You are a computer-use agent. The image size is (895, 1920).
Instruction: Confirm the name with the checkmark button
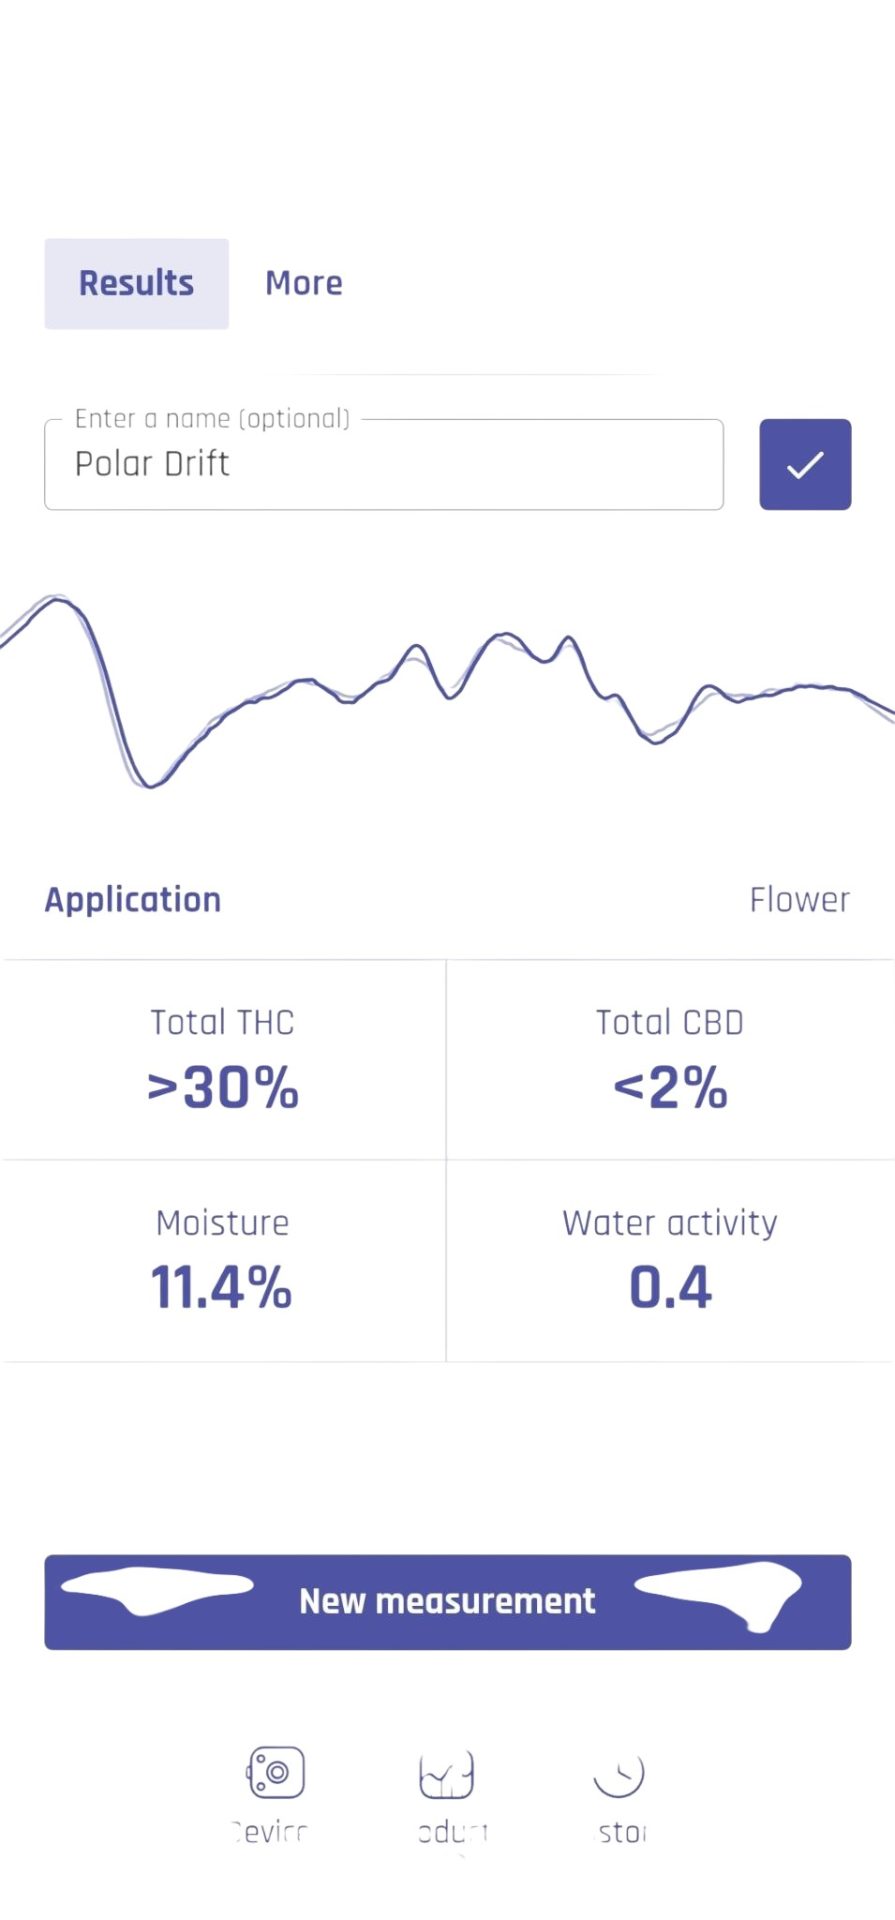click(x=805, y=464)
